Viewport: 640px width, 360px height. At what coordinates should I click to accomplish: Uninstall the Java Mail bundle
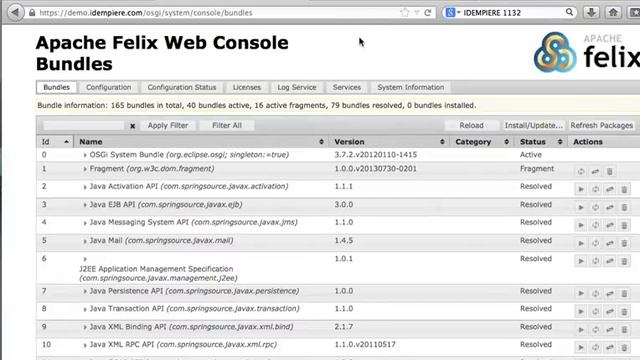coord(624,243)
